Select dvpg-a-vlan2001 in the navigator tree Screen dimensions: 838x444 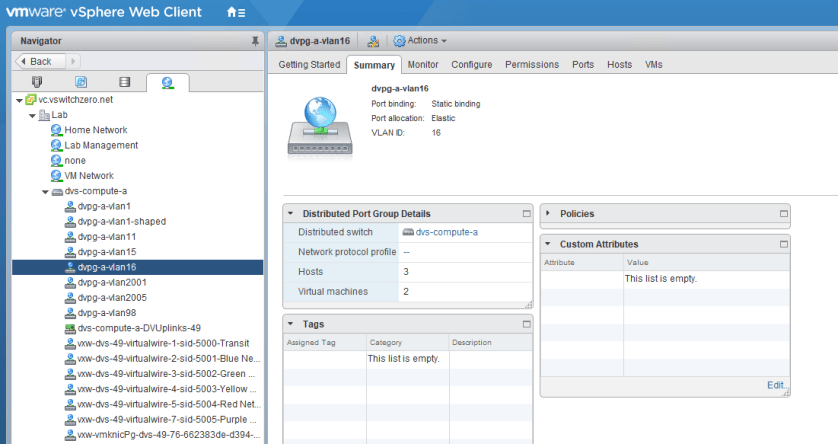coord(112,282)
